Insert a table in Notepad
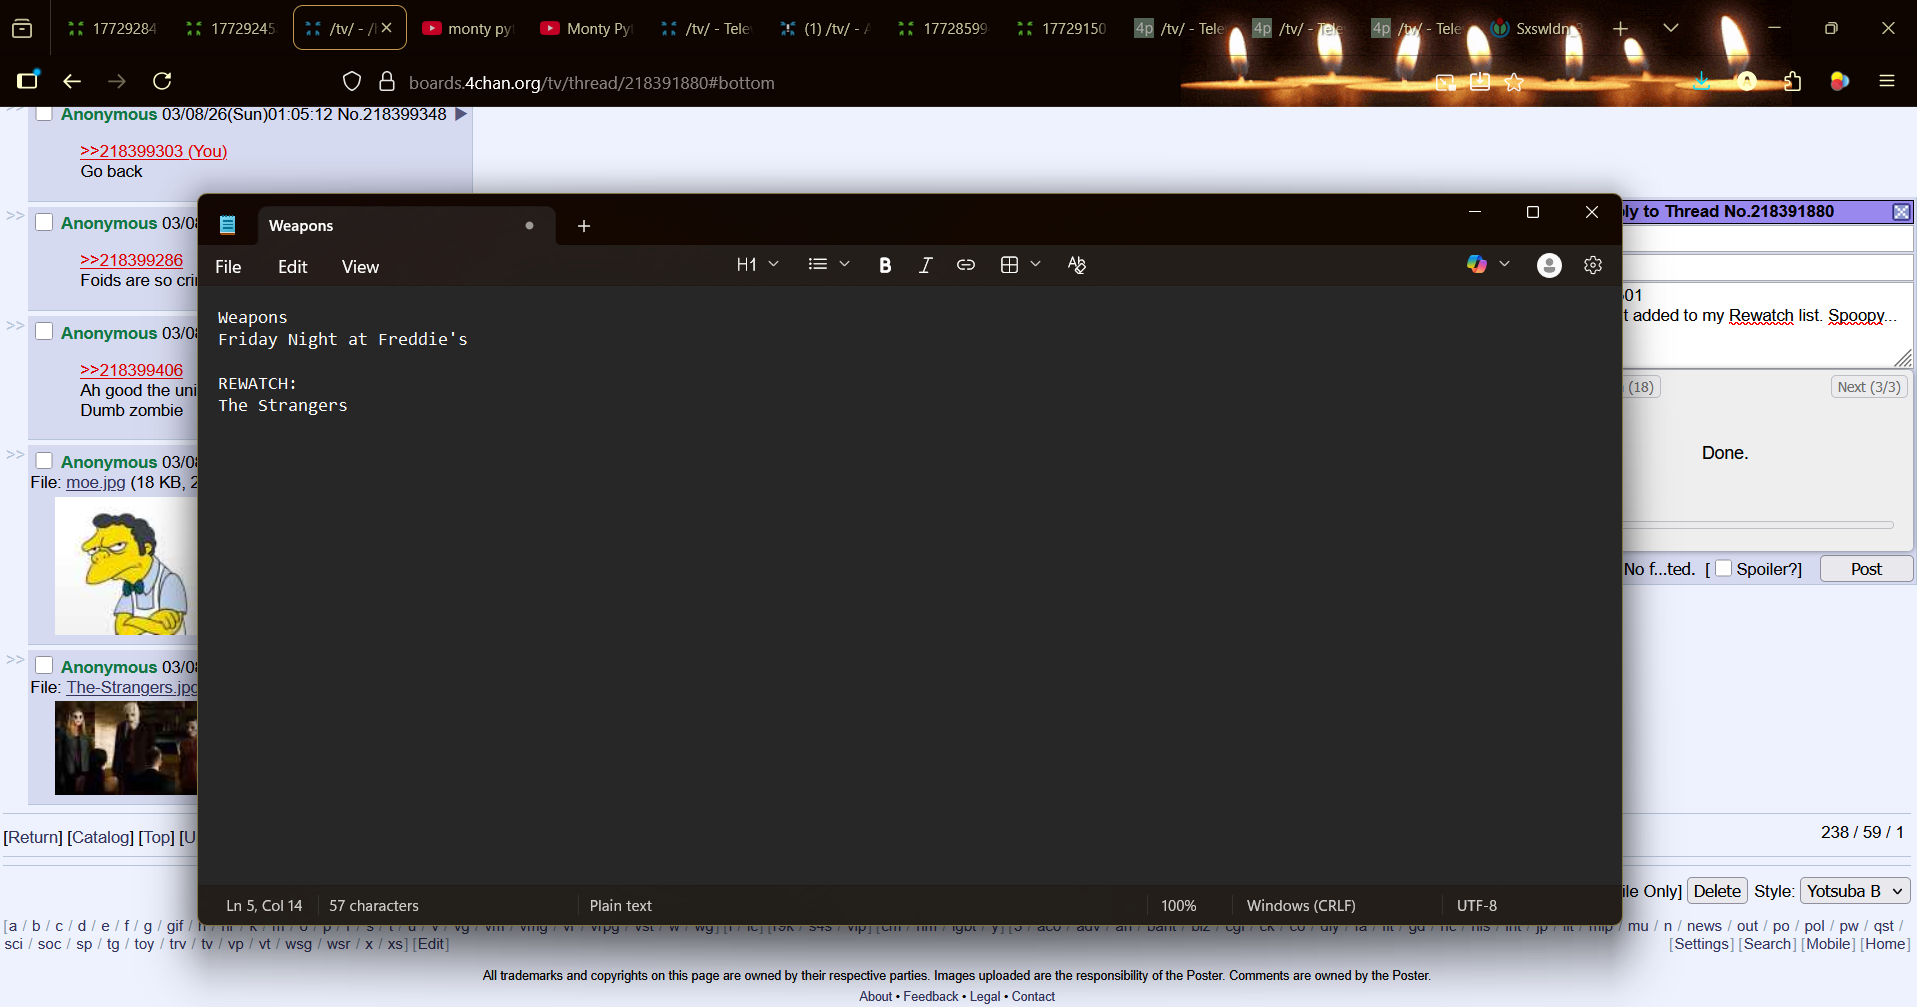 tap(1009, 265)
